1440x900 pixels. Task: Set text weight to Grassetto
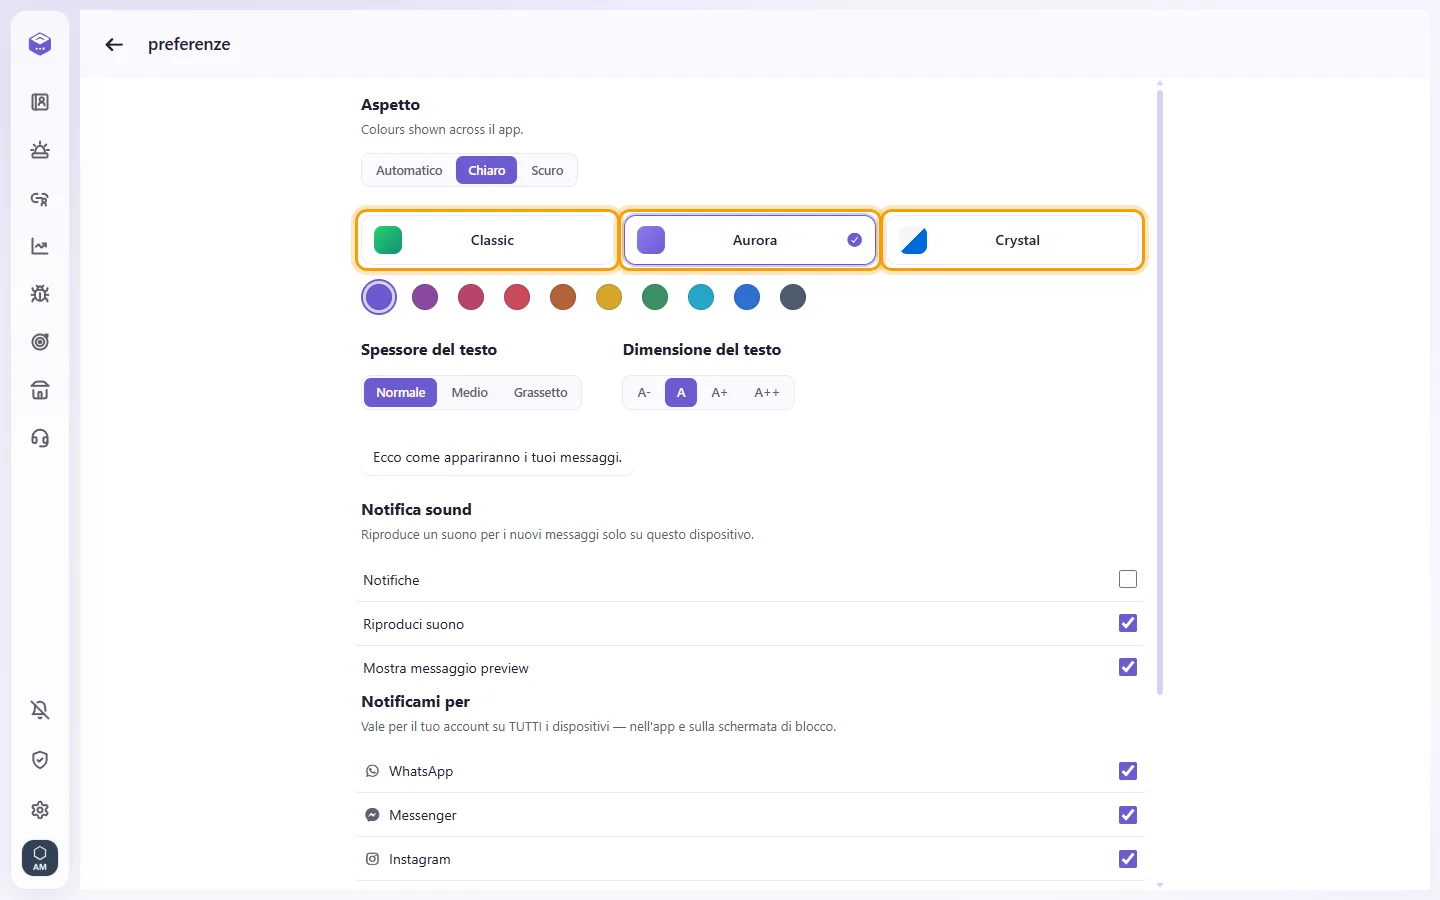pos(541,392)
